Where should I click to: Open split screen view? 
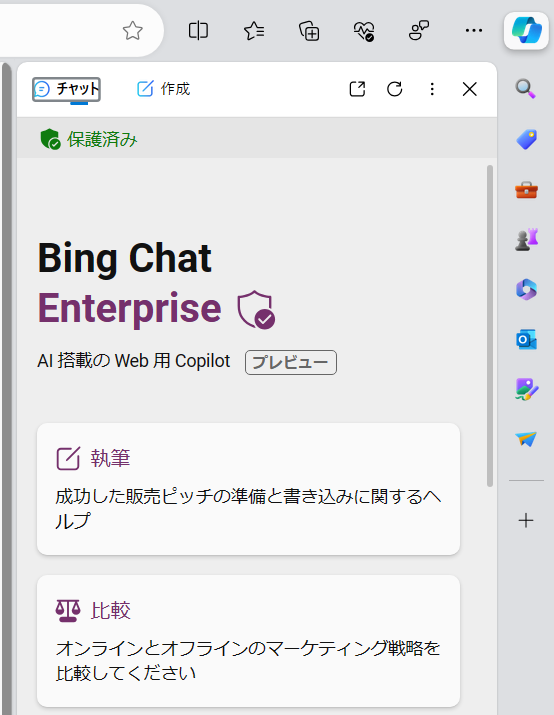198,31
